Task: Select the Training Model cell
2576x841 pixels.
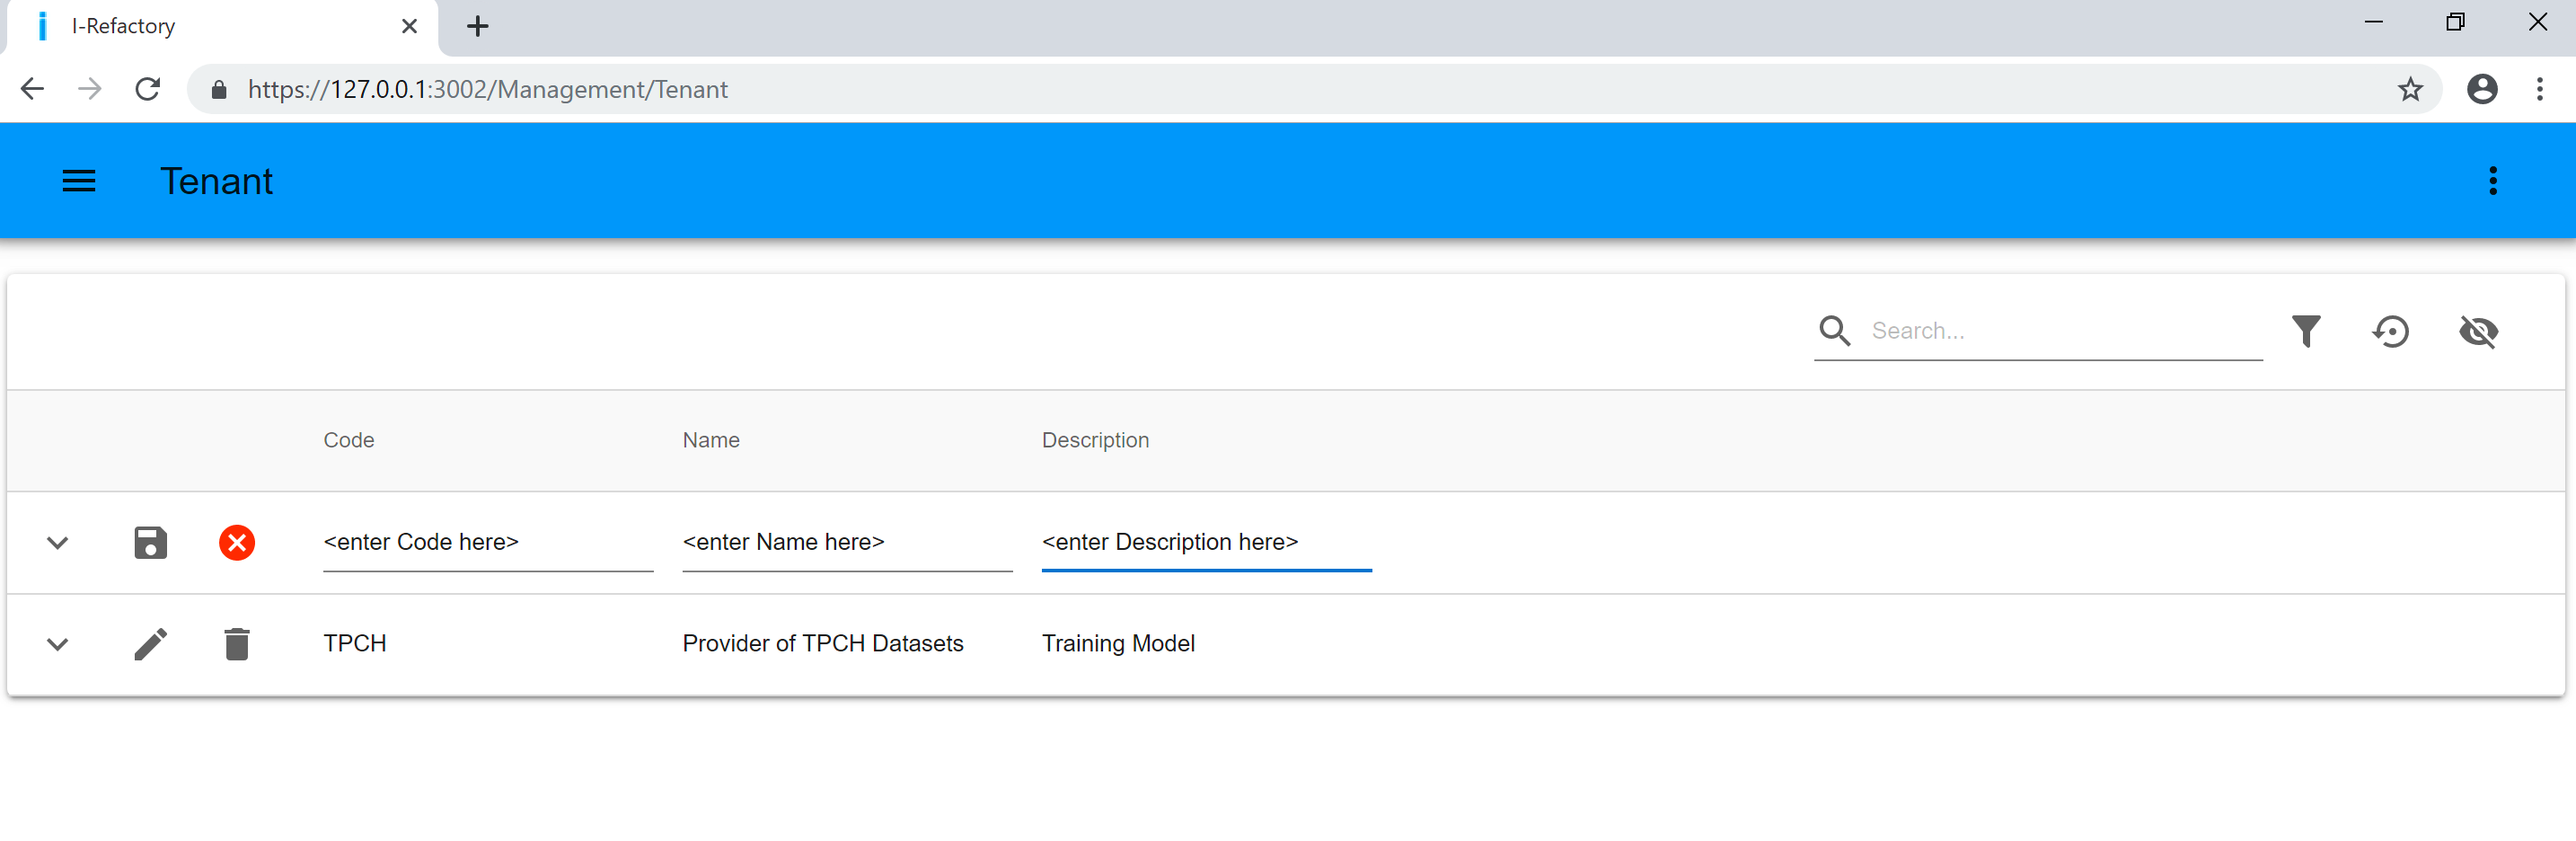Action: (x=1118, y=643)
